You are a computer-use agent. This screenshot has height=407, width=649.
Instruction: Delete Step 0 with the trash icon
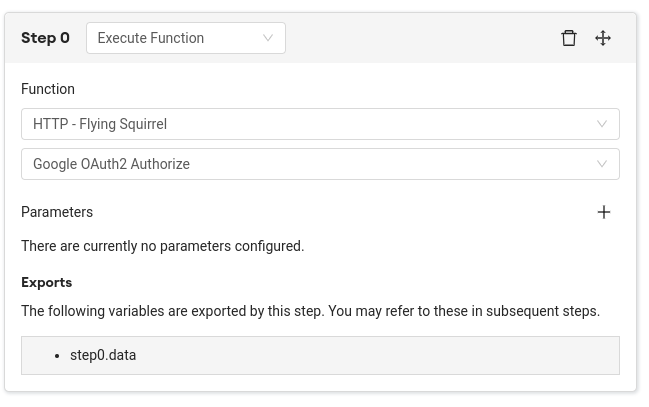[569, 38]
